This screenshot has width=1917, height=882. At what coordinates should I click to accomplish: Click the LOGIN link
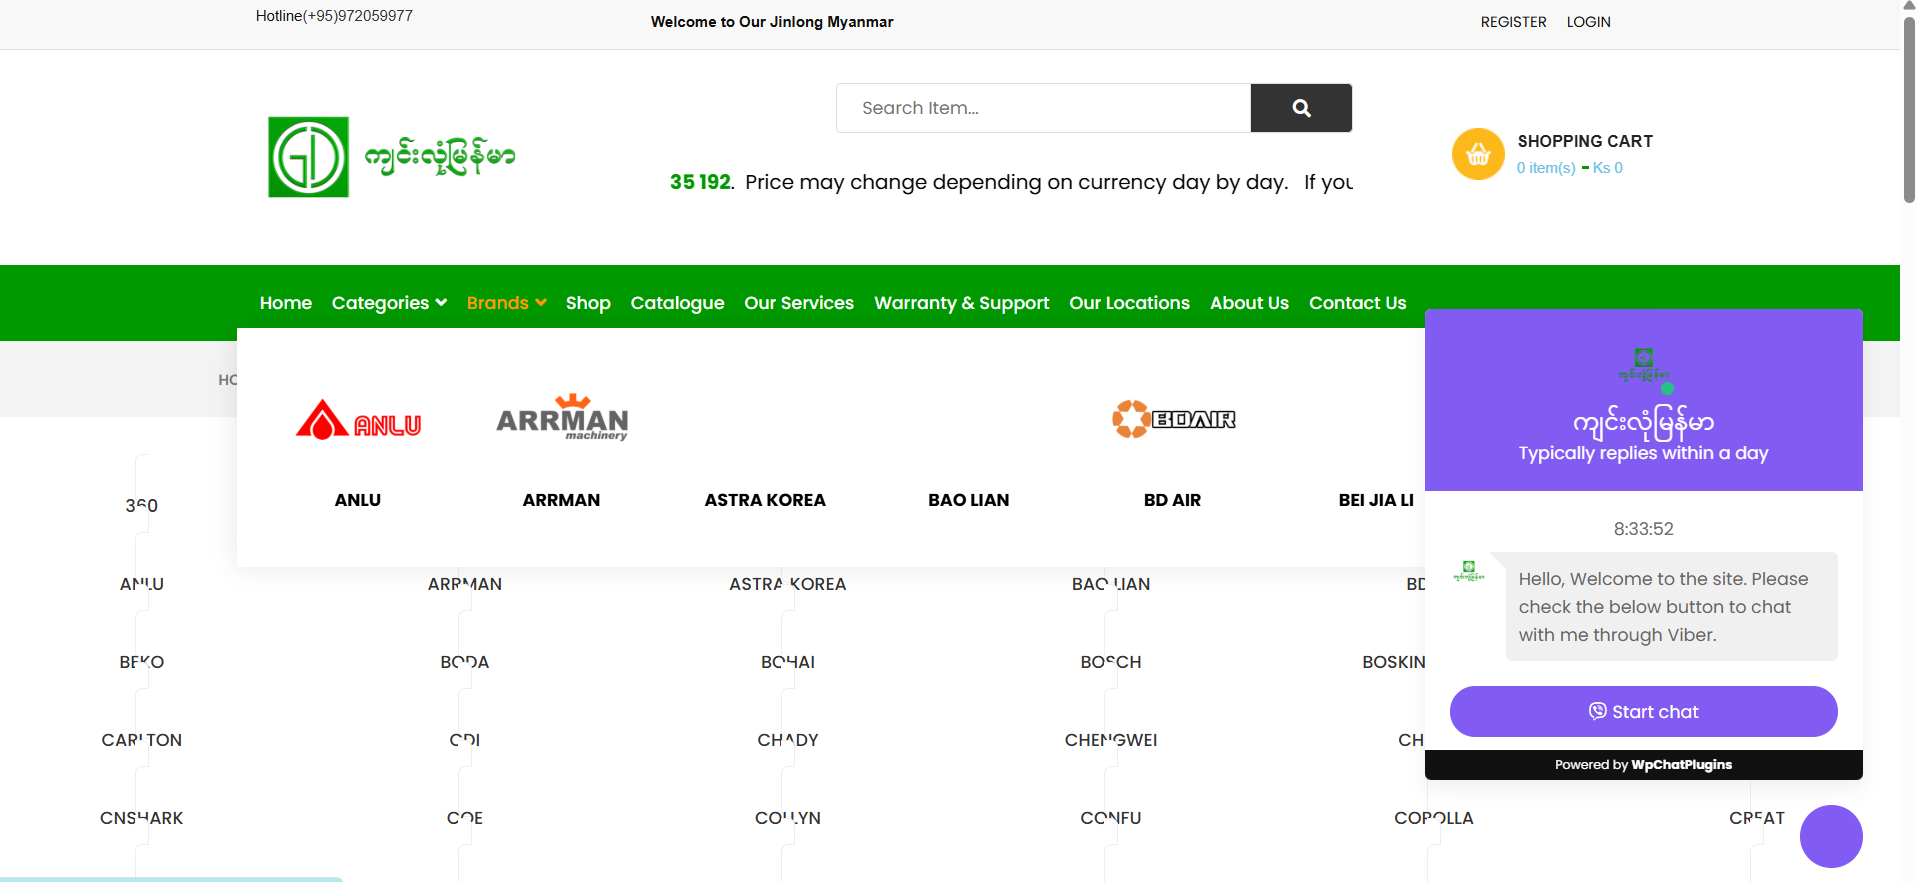pos(1588,22)
